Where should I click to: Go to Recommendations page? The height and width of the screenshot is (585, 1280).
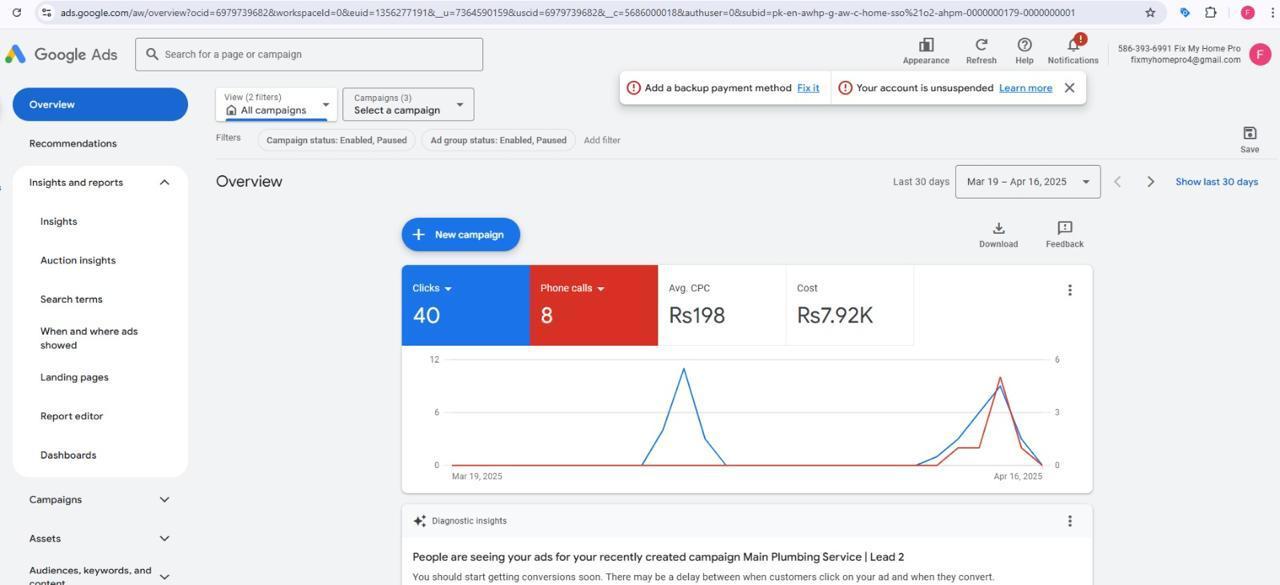pos(73,144)
